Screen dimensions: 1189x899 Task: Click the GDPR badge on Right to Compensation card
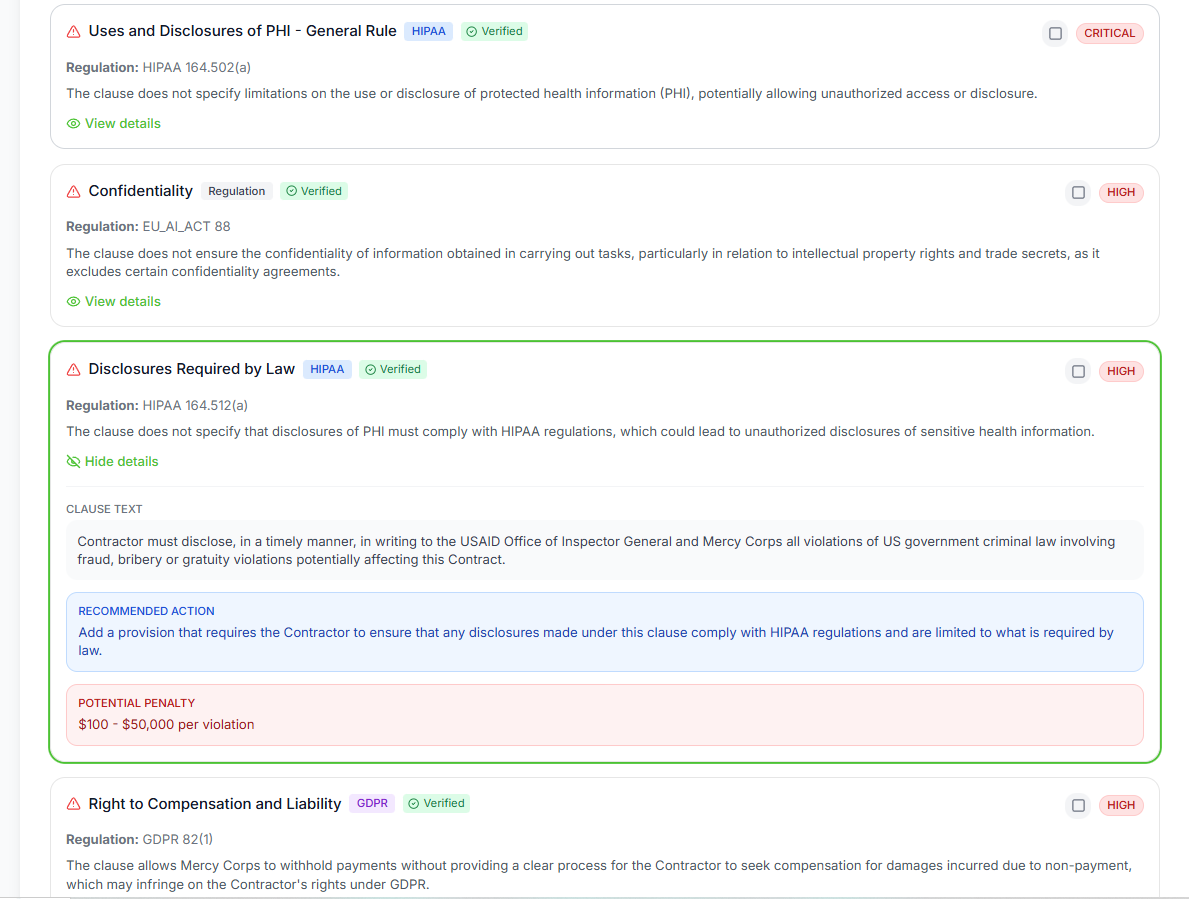pos(371,803)
